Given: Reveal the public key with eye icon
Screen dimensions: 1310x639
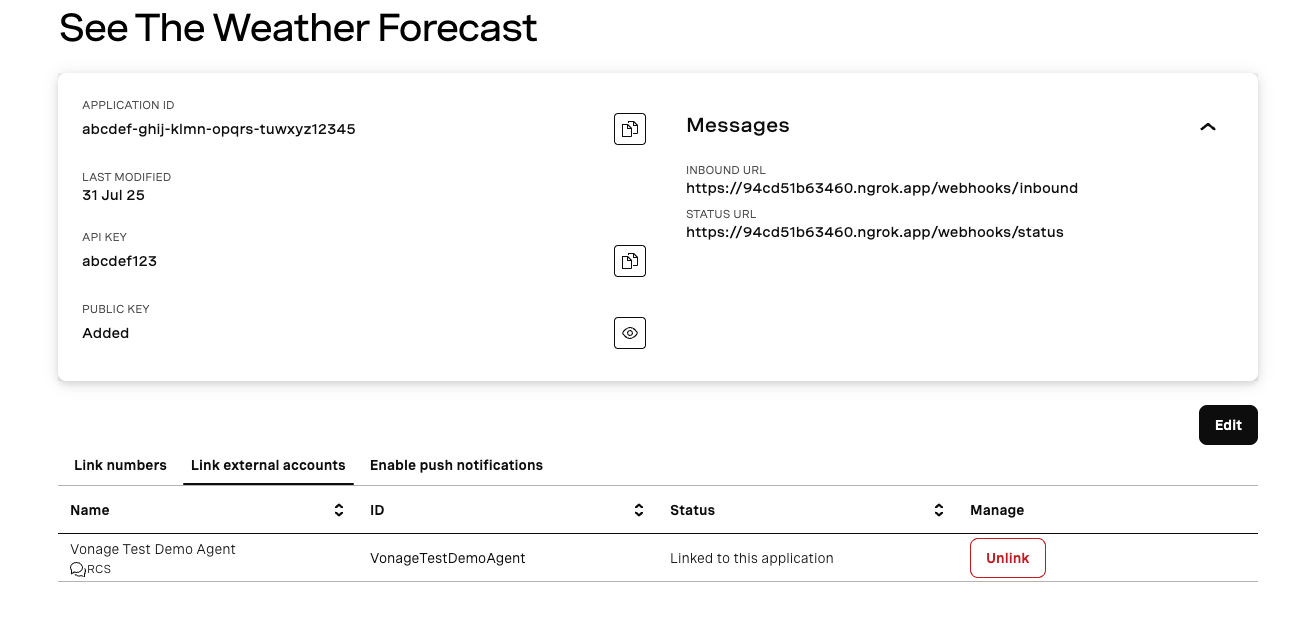Looking at the screenshot, I should [x=629, y=333].
